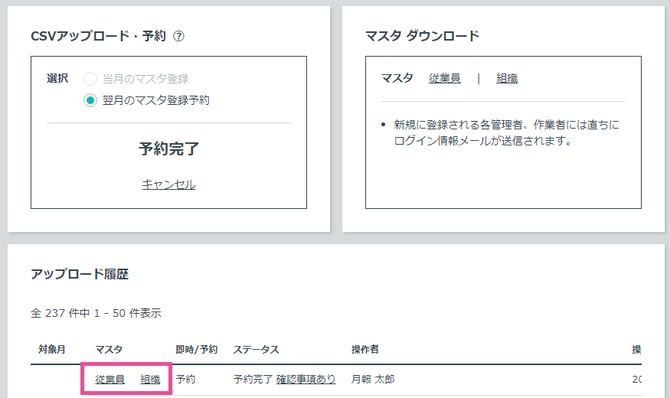This screenshot has width=670, height=398.
Task: Click the マスタ column header in history table
Action: point(109,350)
